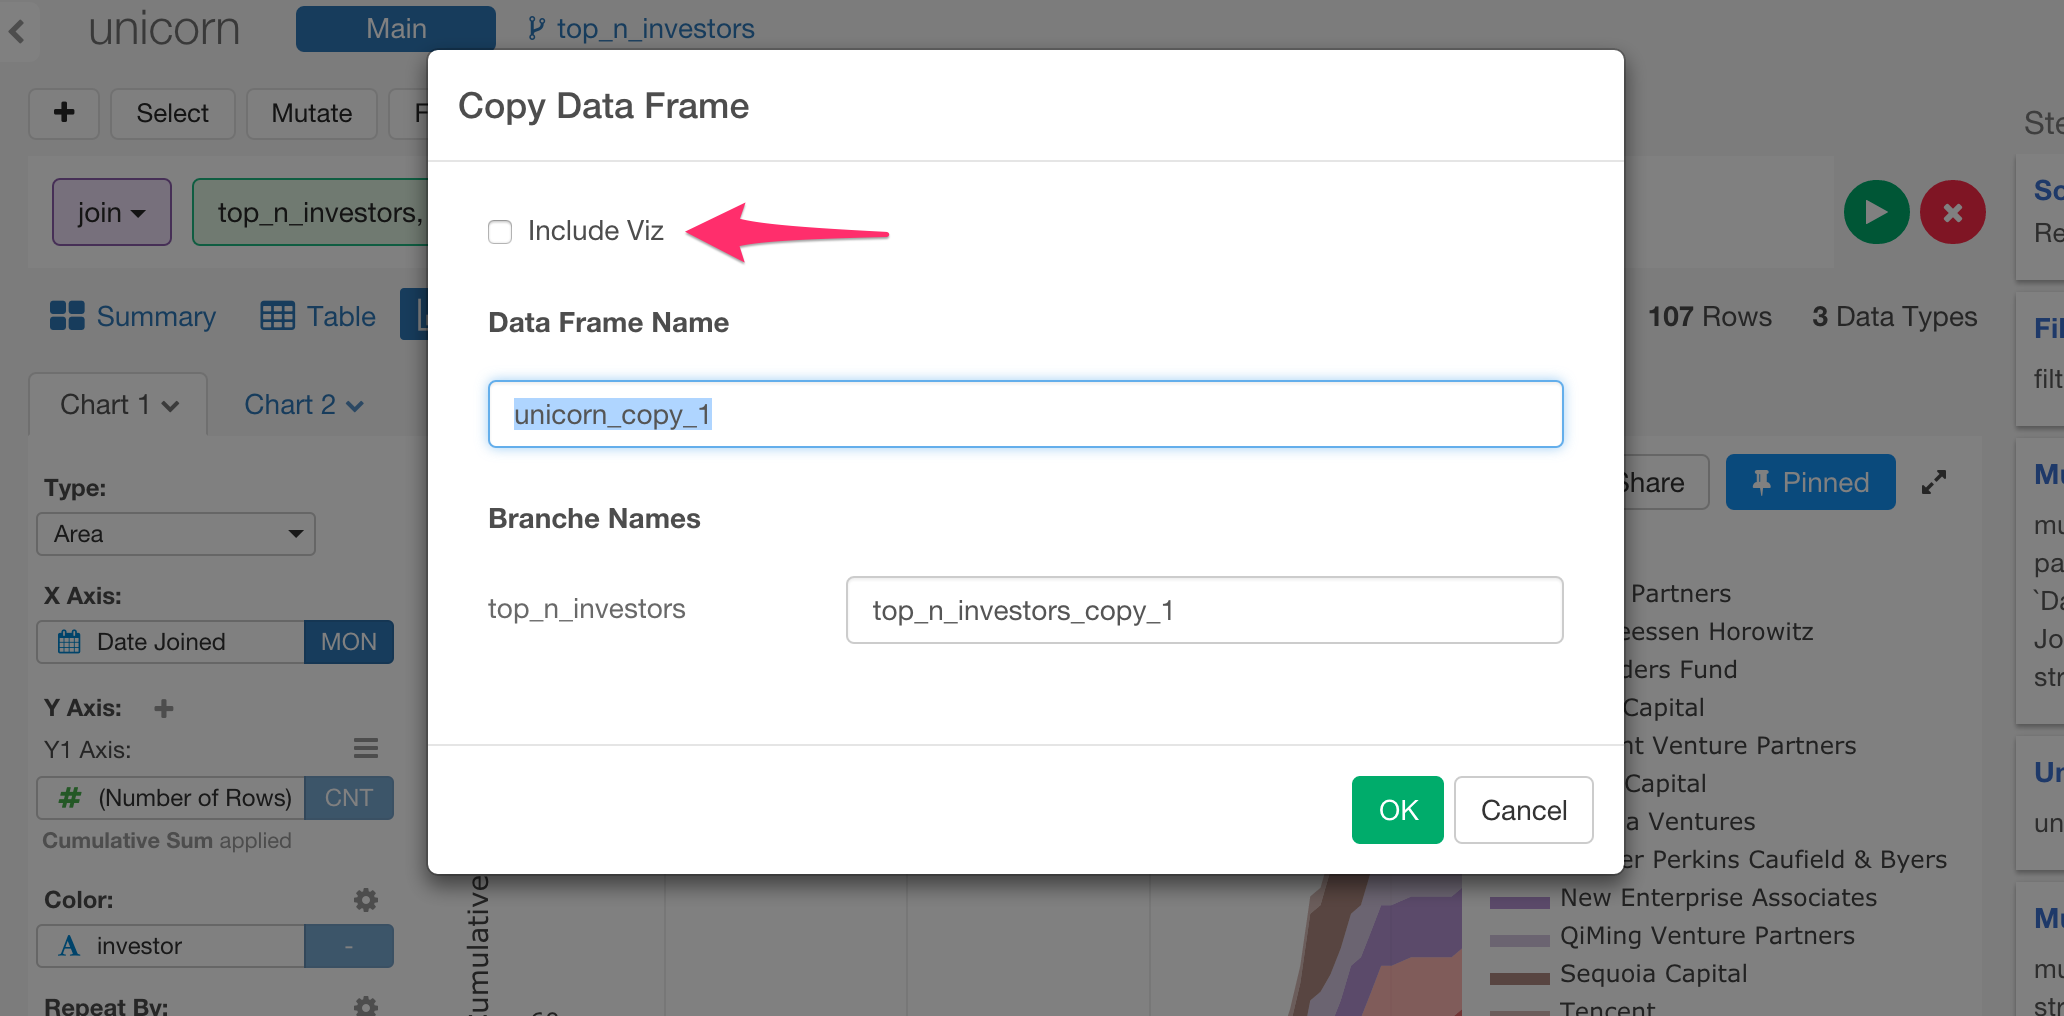Screen dimensions: 2064x1016
Task: Click the back chevron beside unicorn title
Action: click(x=16, y=32)
